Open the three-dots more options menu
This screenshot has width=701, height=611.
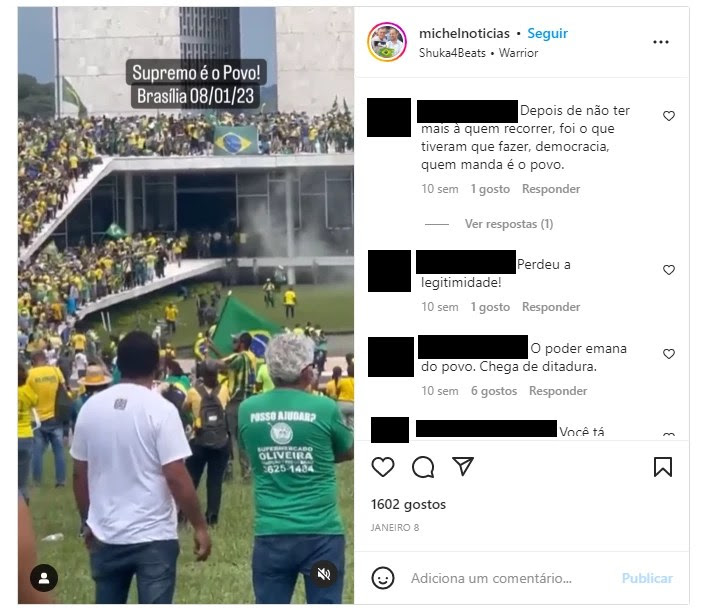pyautogui.click(x=661, y=42)
